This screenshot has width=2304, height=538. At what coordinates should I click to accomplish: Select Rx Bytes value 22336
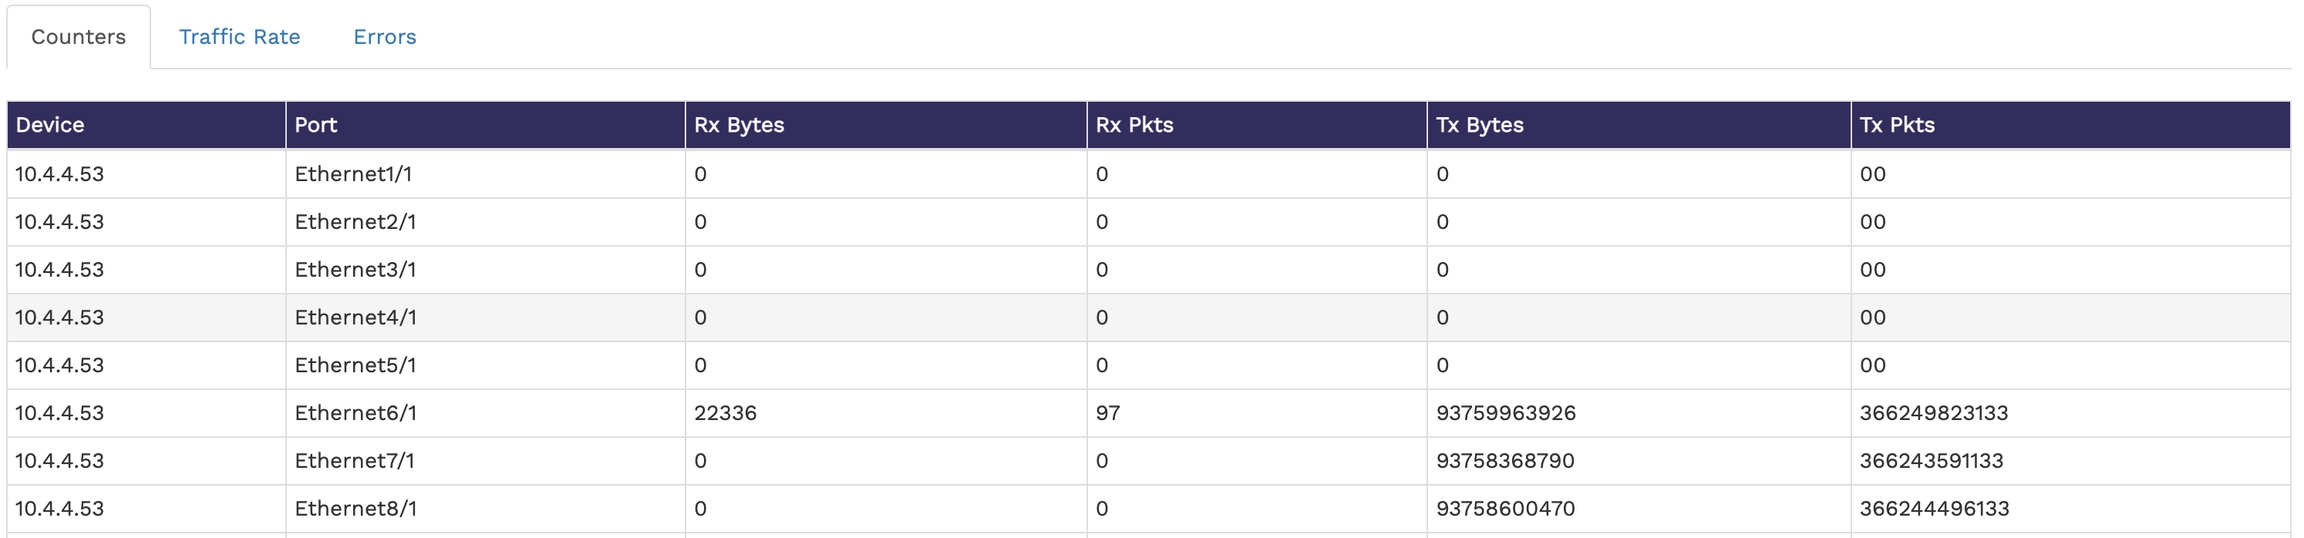tap(725, 413)
